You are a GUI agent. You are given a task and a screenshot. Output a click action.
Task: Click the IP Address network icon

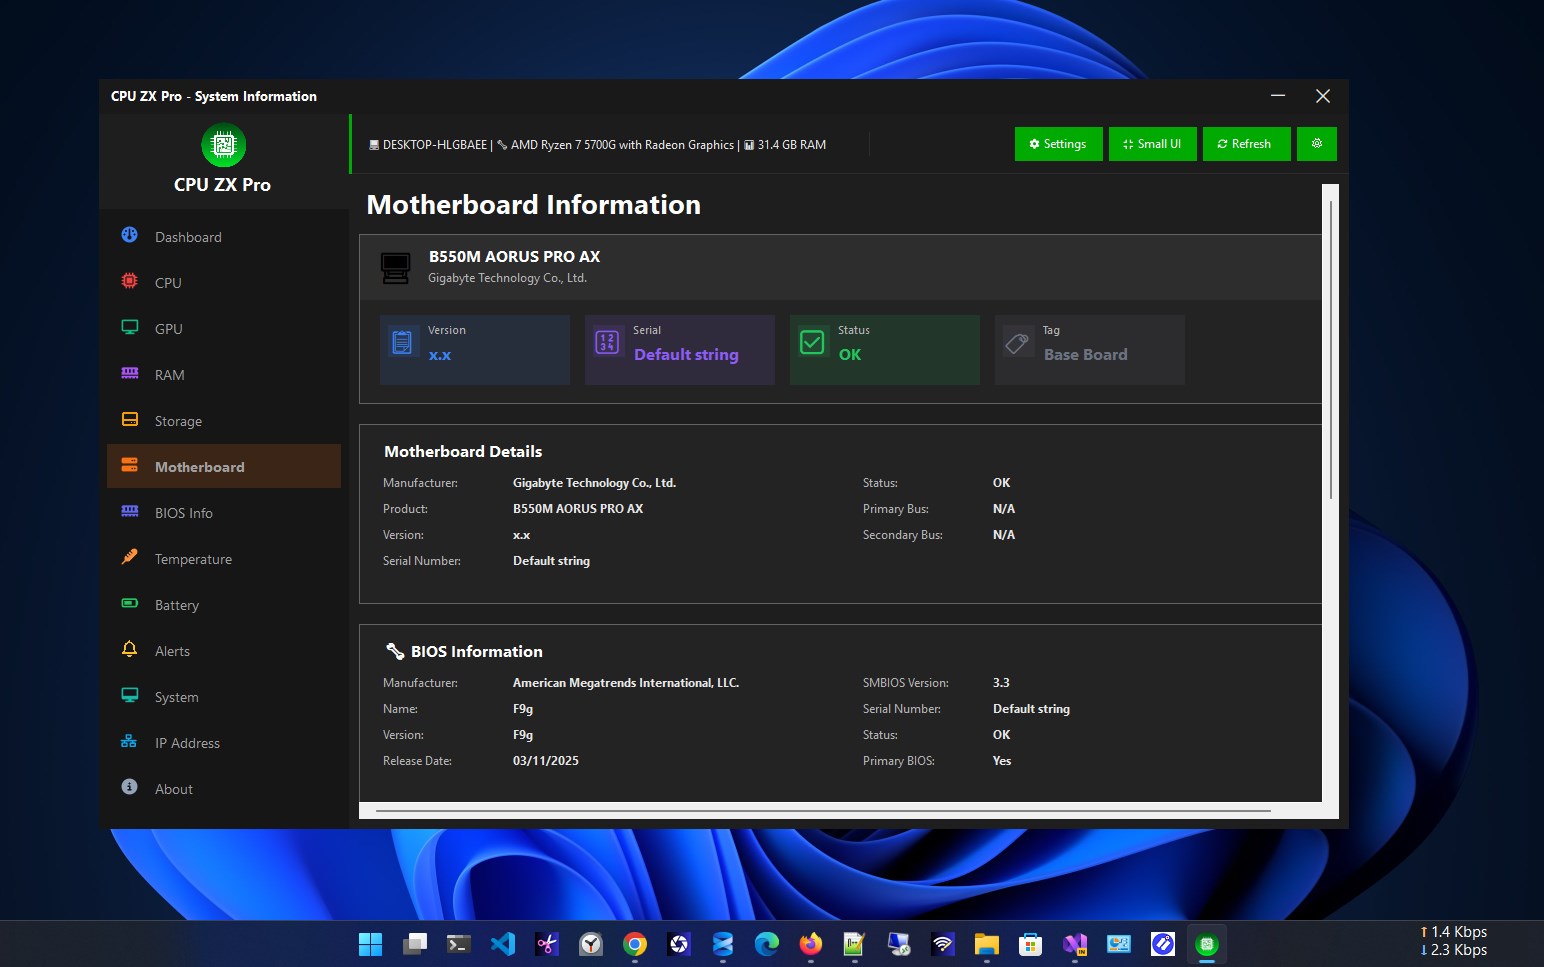pyautogui.click(x=130, y=741)
